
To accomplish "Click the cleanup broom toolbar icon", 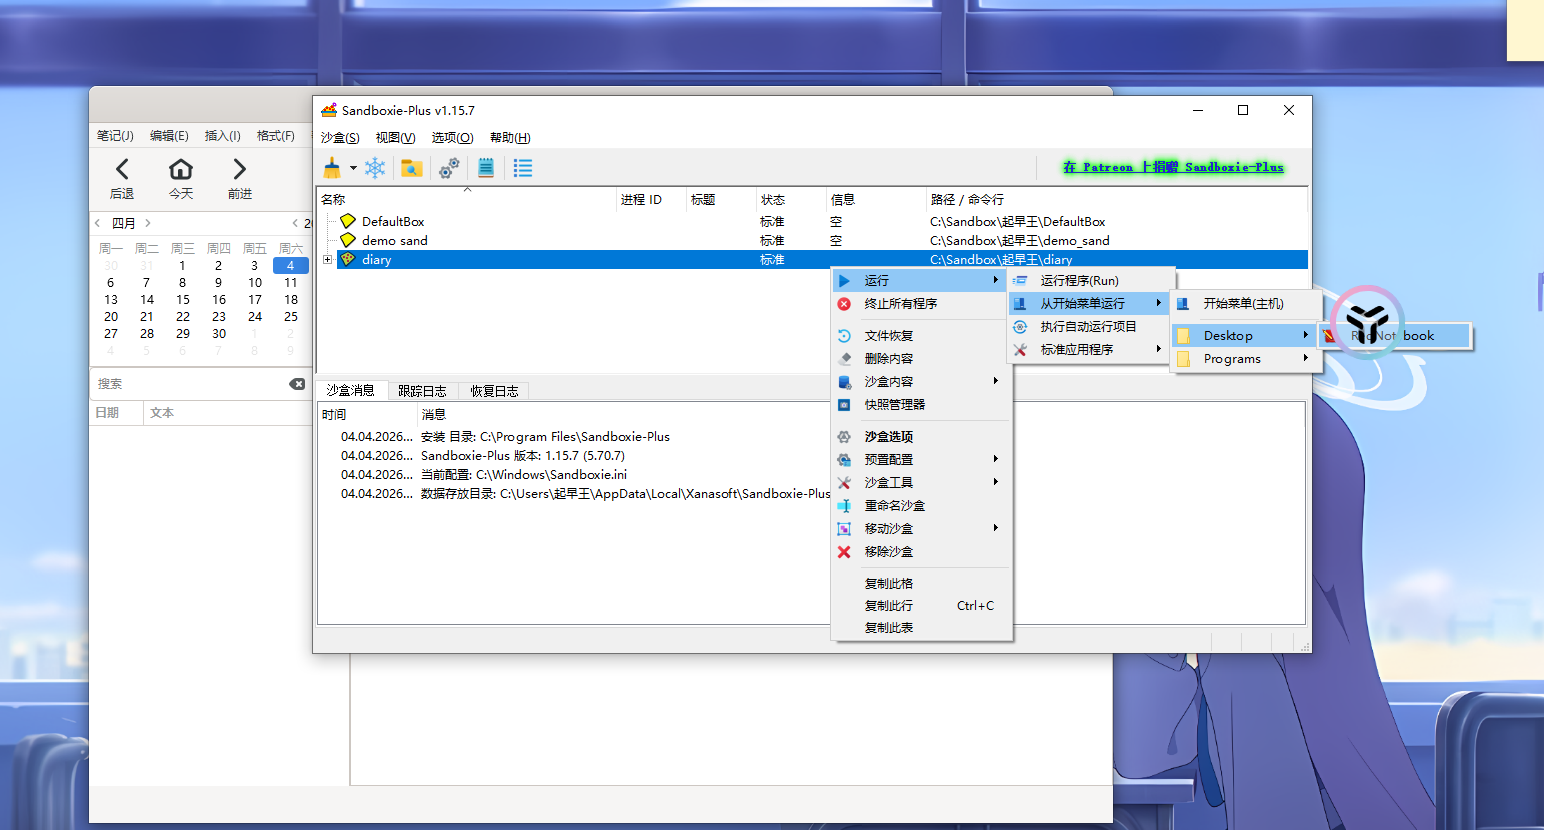I will [x=332, y=168].
